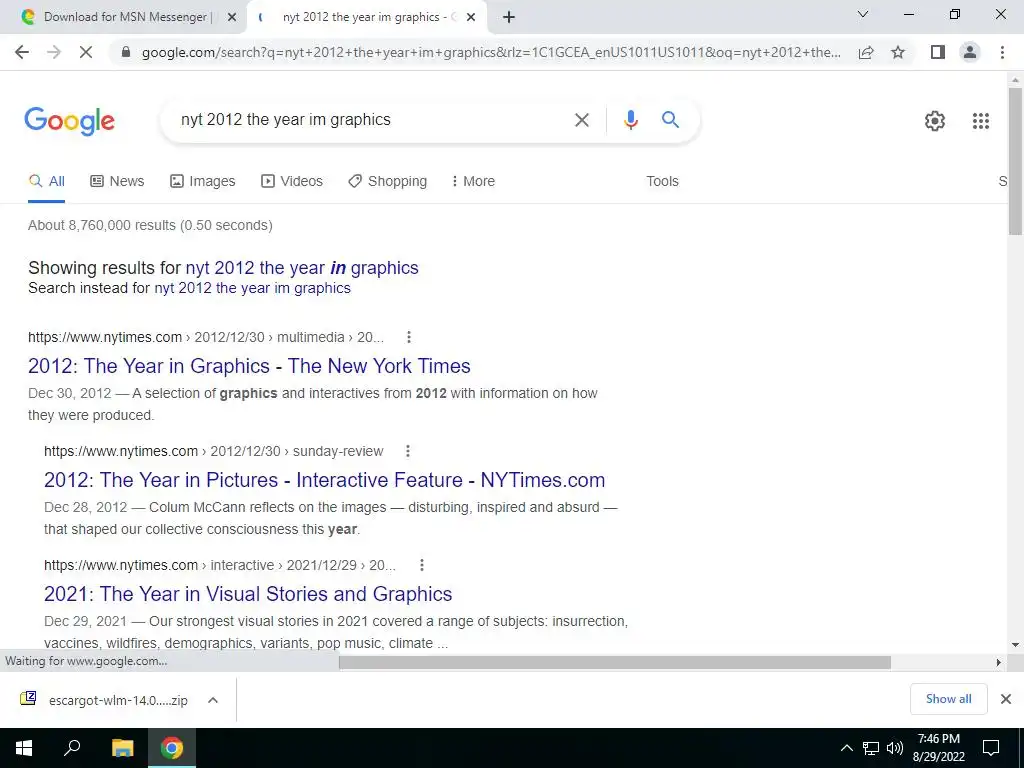1024x768 pixels.
Task: Stop loading the page
Action: pyautogui.click(x=86, y=52)
